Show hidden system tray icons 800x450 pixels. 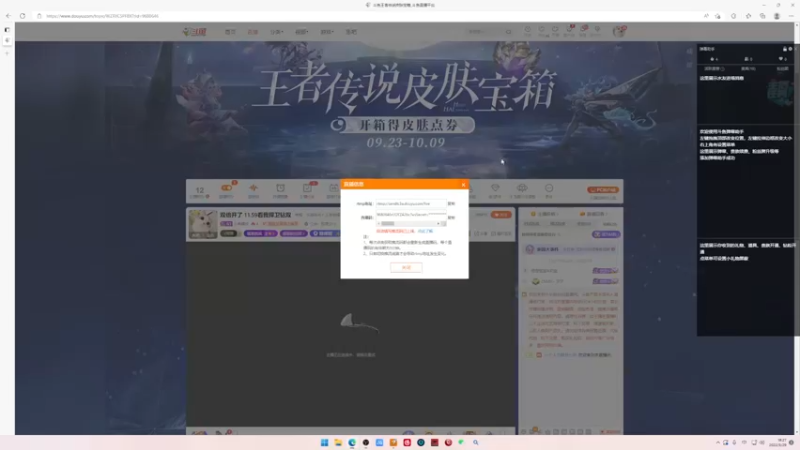coord(718,442)
